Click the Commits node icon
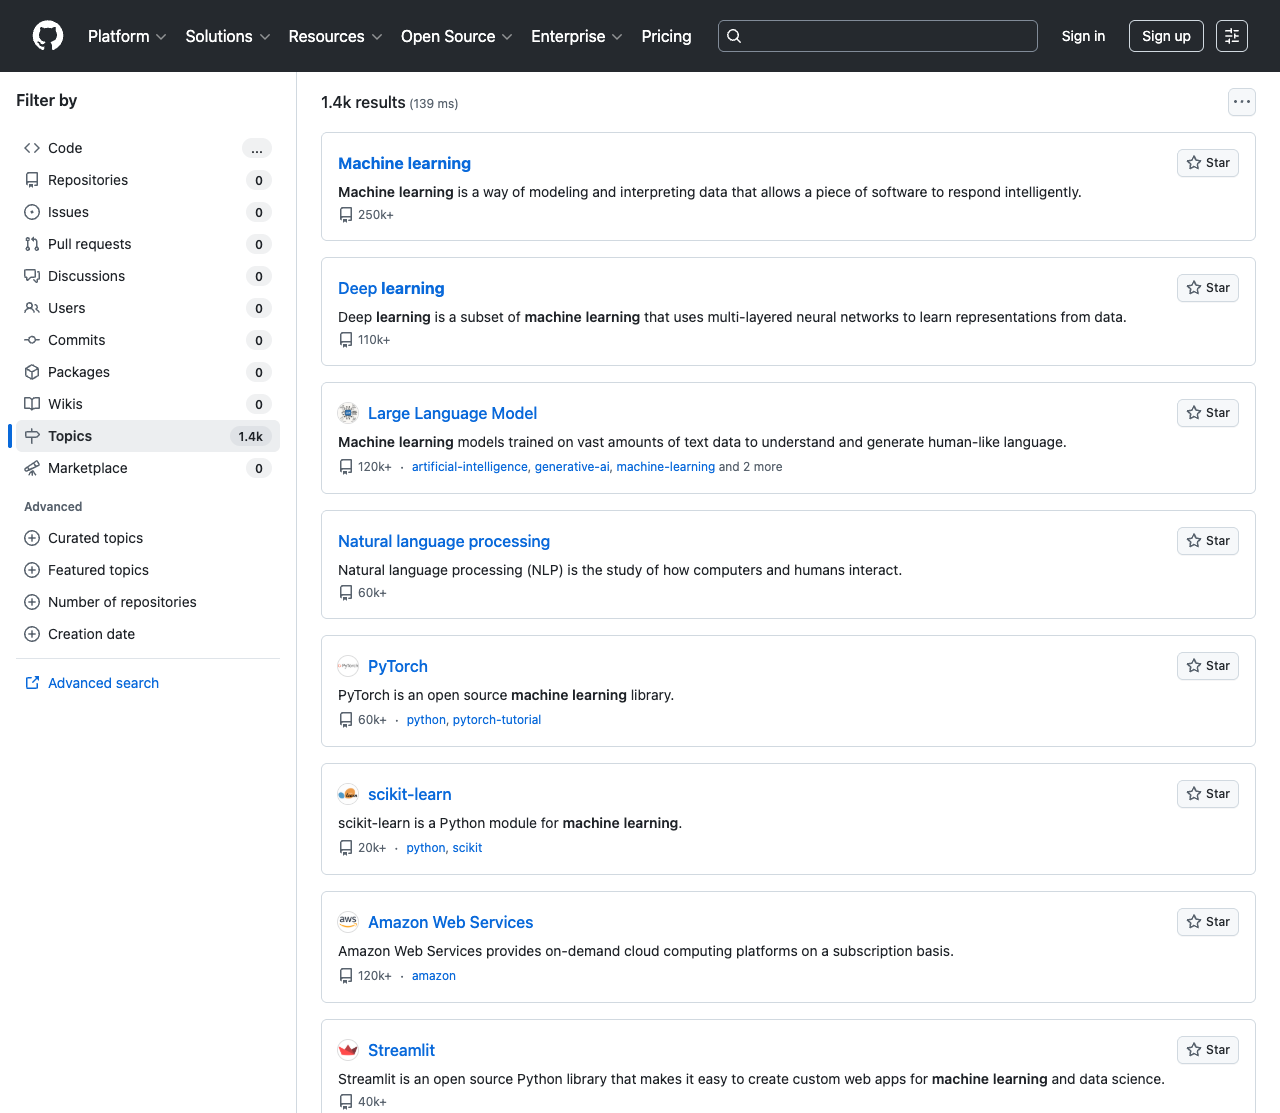The image size is (1280, 1113). pyautogui.click(x=32, y=340)
